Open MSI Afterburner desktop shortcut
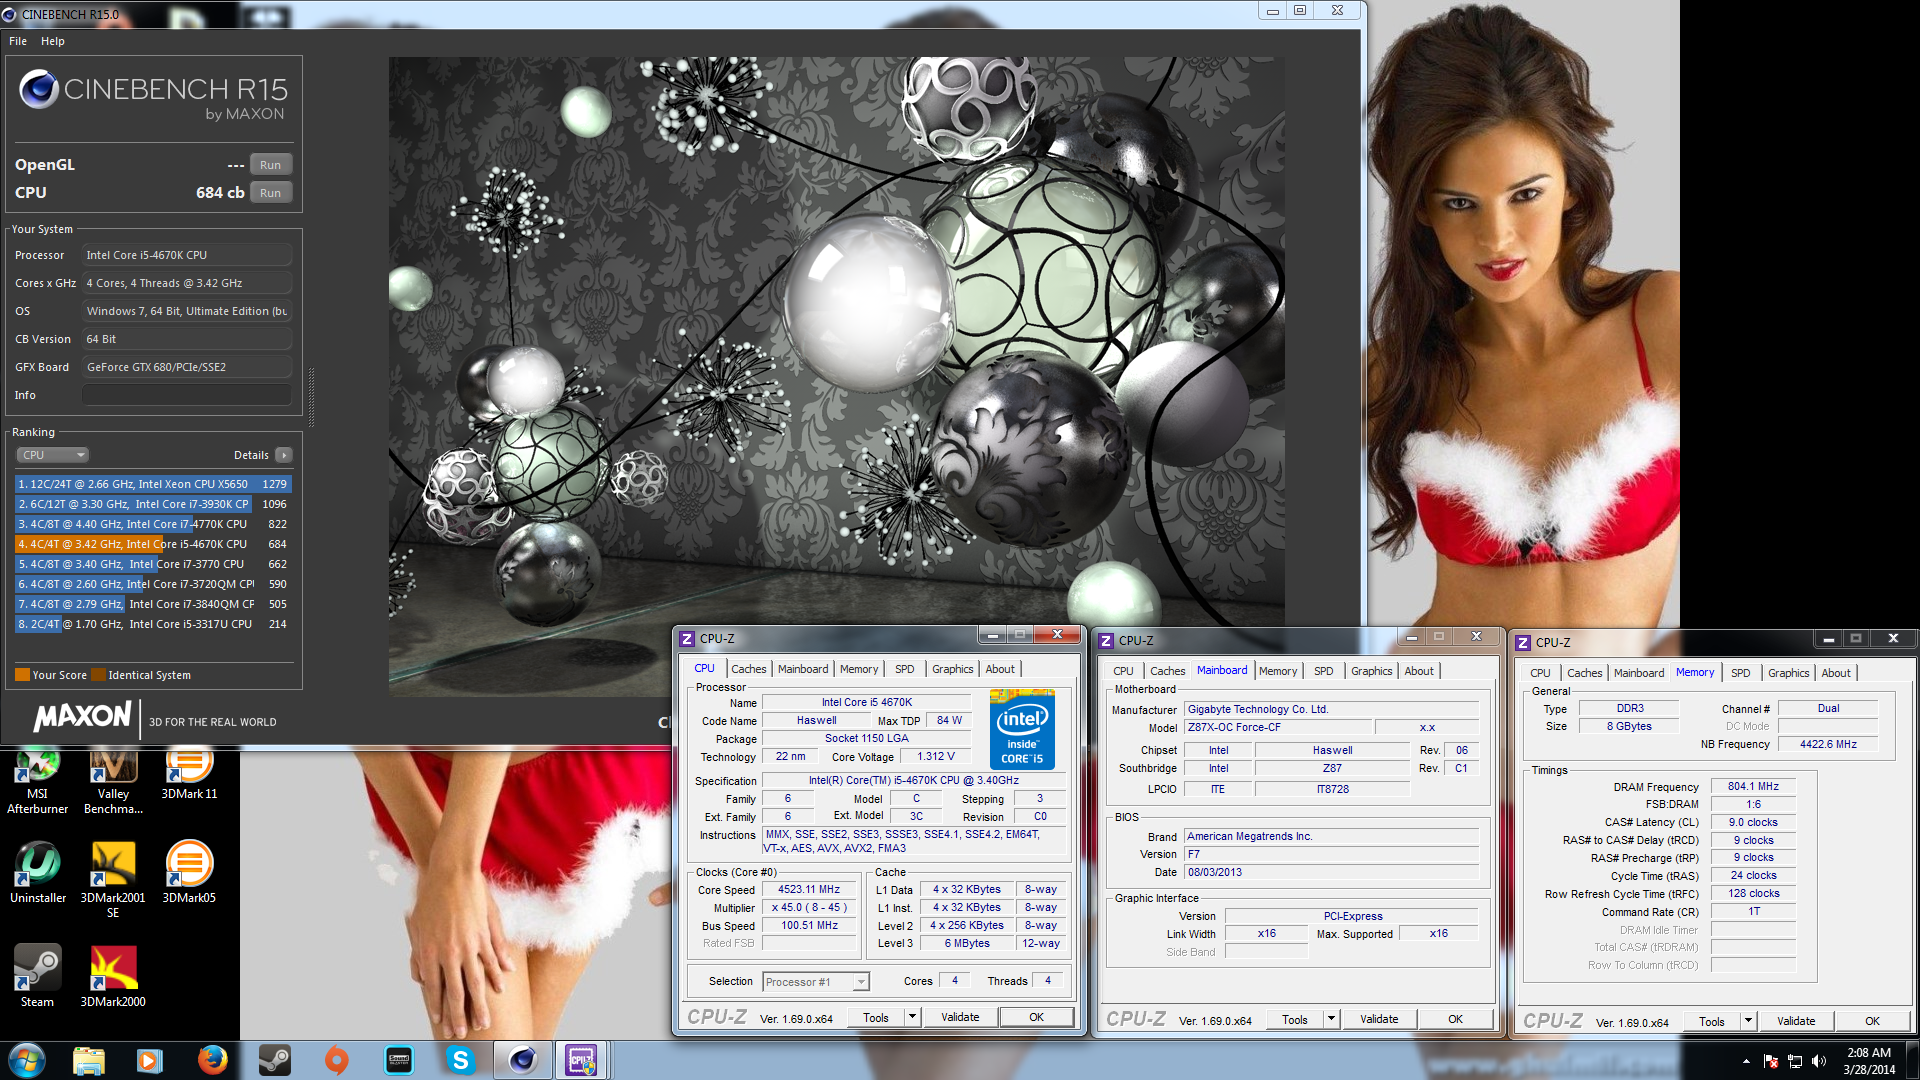Image resolution: width=1920 pixels, height=1080 pixels. (38, 781)
